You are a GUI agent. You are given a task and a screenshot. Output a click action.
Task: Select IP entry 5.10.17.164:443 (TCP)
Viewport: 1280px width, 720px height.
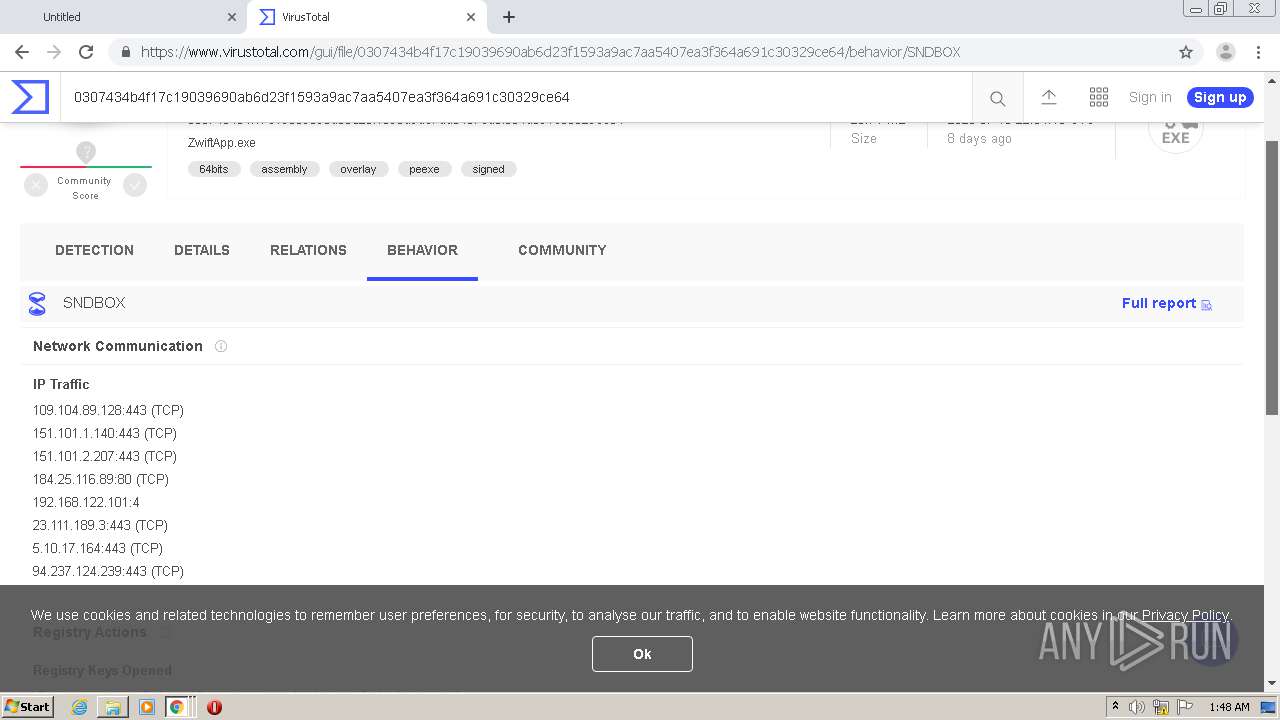(98, 548)
